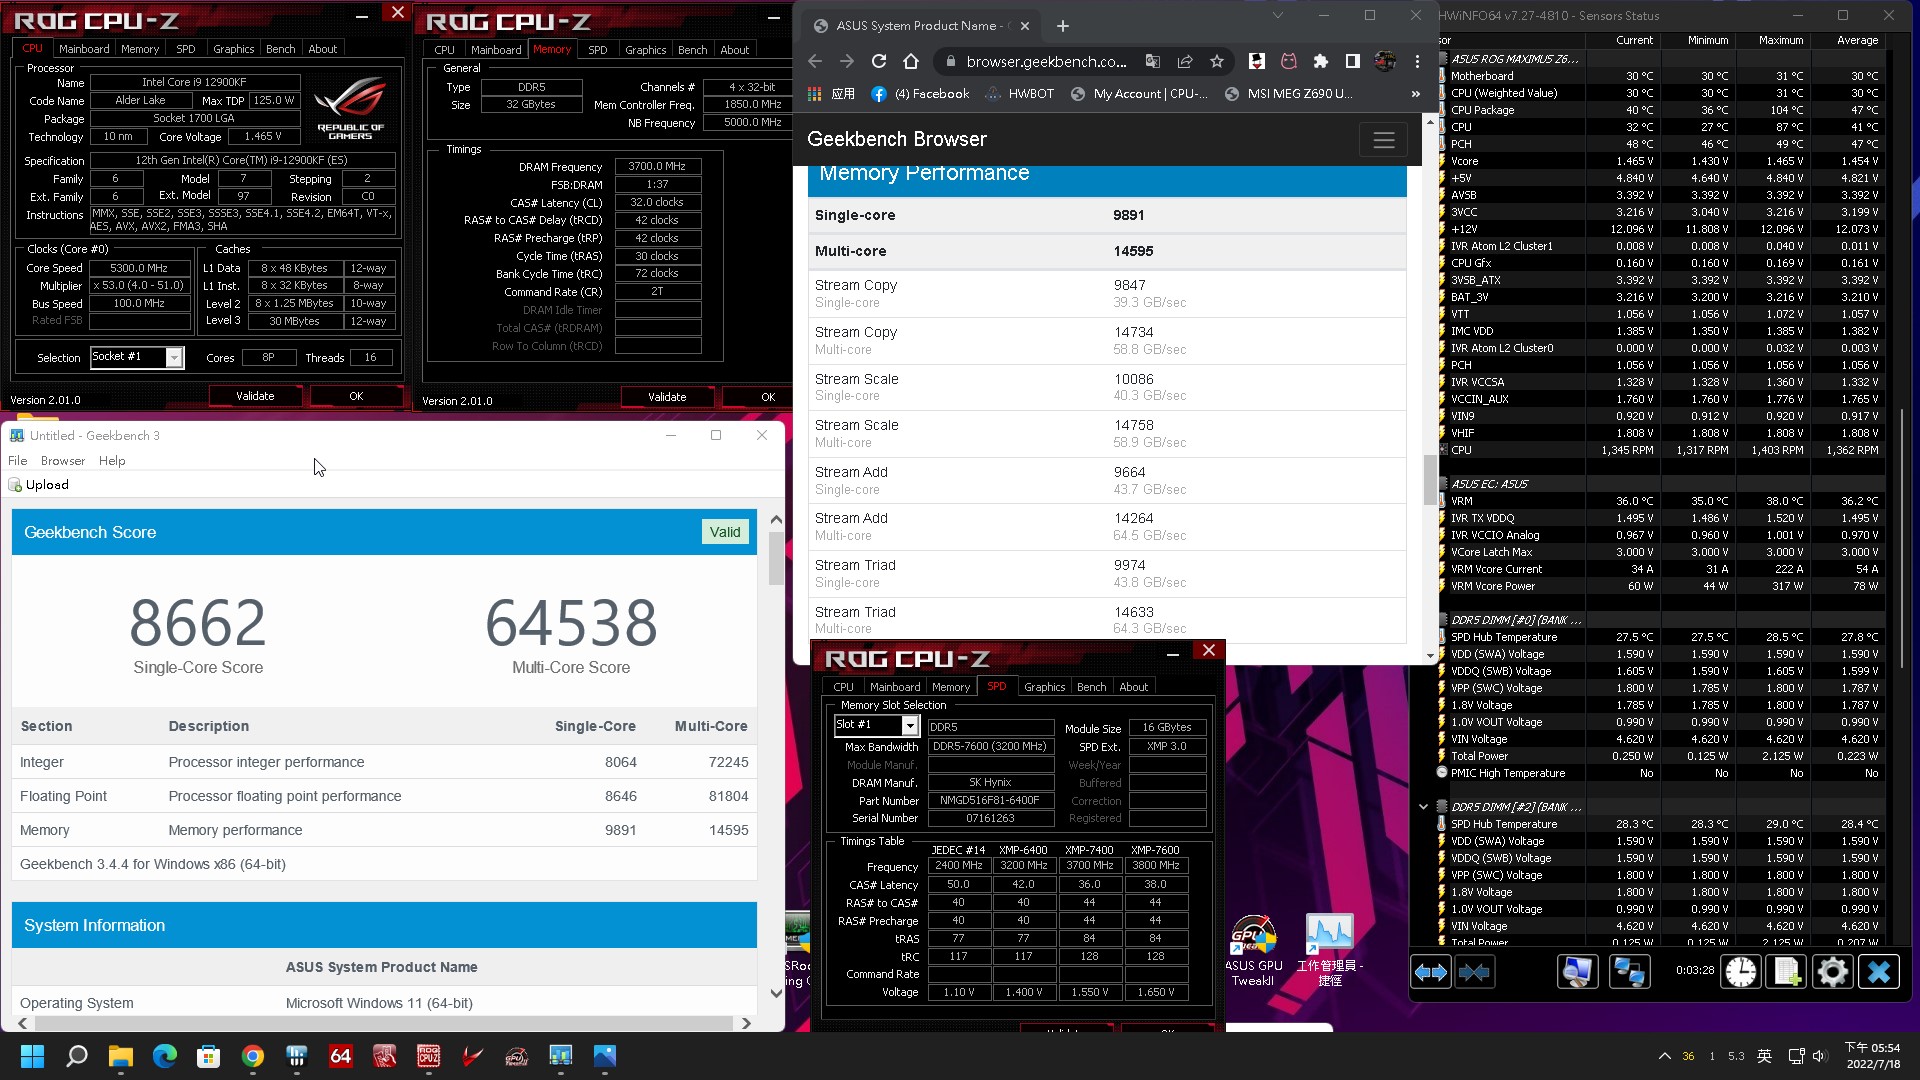This screenshot has width=1920, height=1080.
Task: Collapse DDR5 DIMM [#2] sensor group
Action: pyautogui.click(x=1423, y=807)
